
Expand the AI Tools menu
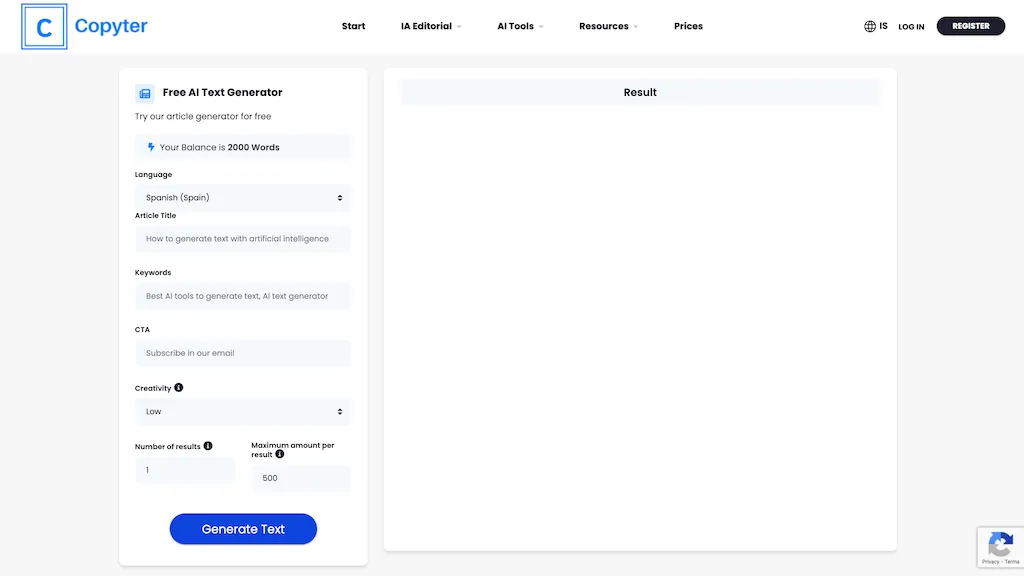pyautogui.click(x=520, y=27)
